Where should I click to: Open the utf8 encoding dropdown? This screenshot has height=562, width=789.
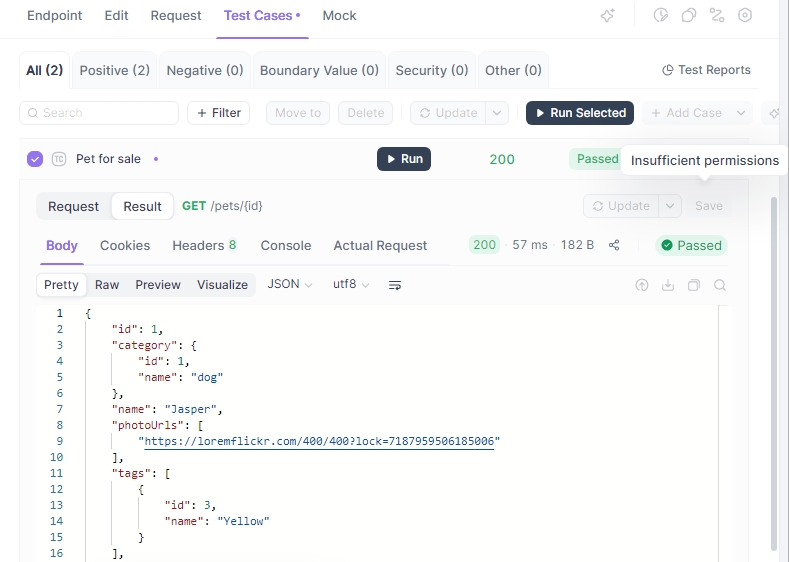[x=351, y=285]
